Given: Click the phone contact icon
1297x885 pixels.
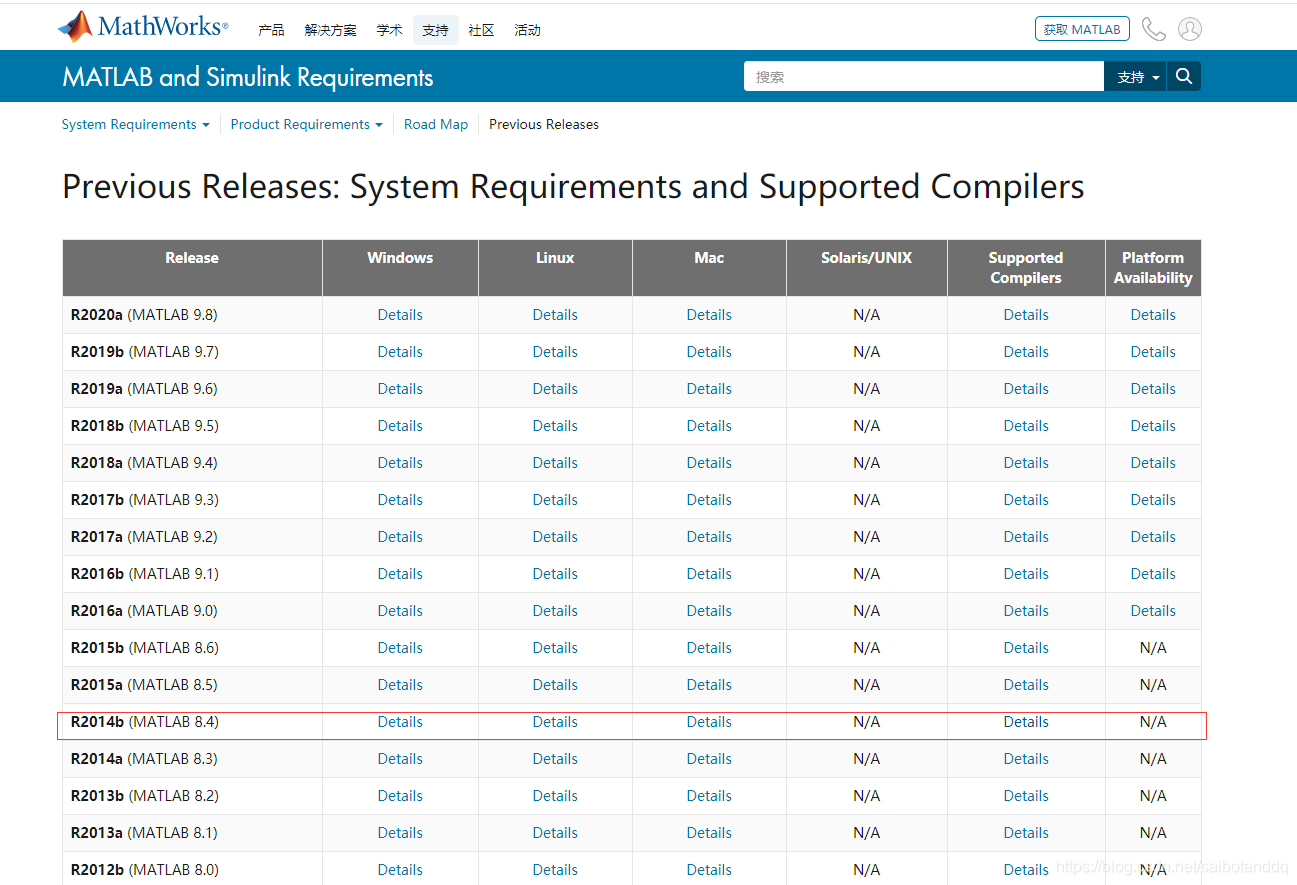Looking at the screenshot, I should tap(1153, 29).
